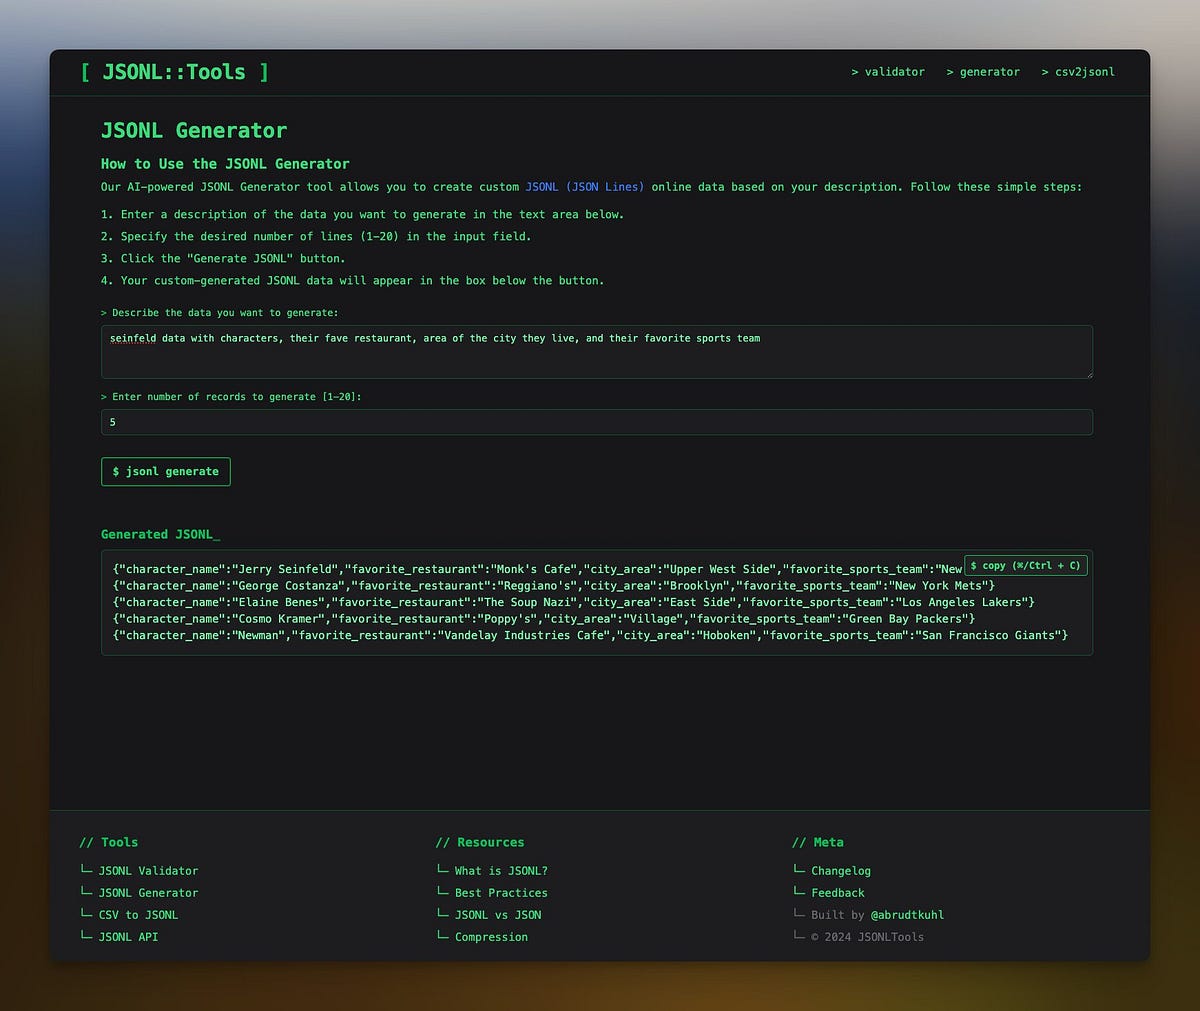Open the 'JSONL (JSON Lines)' inline link
The width and height of the screenshot is (1200, 1011).
[584, 186]
